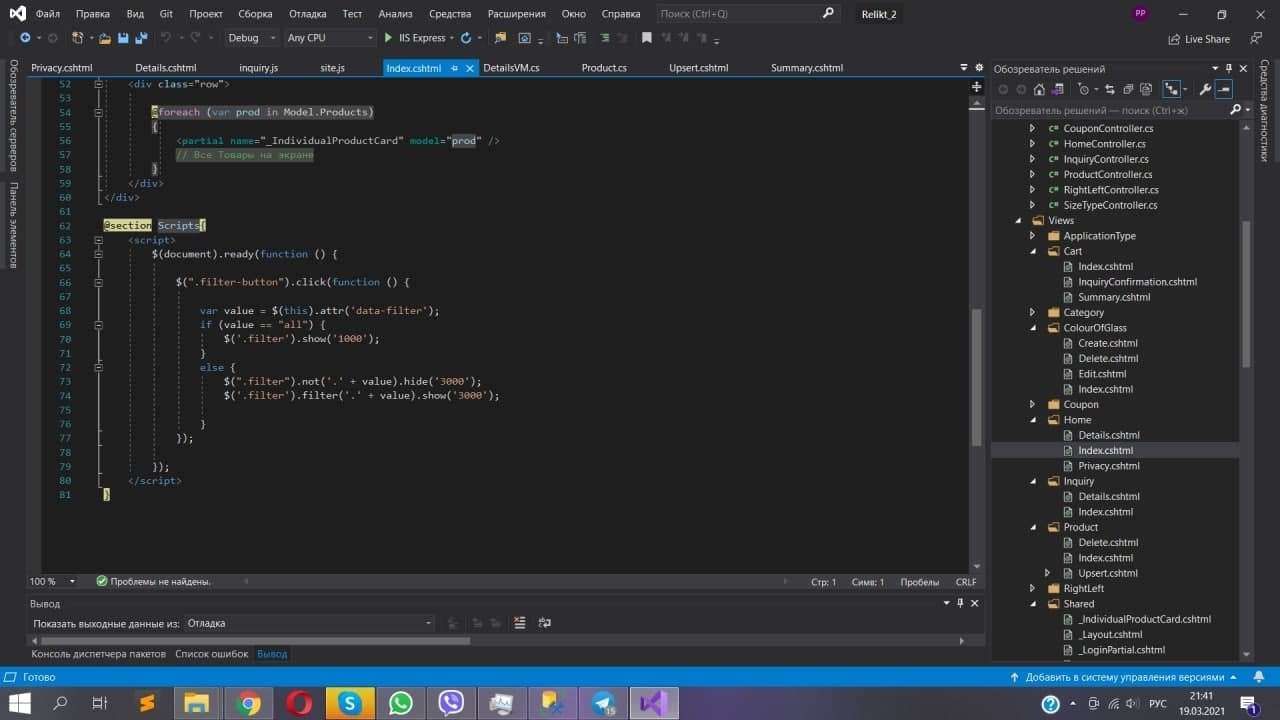1280x720 pixels.
Task: Click the Visual Studio taskbar icon
Action: (654, 703)
